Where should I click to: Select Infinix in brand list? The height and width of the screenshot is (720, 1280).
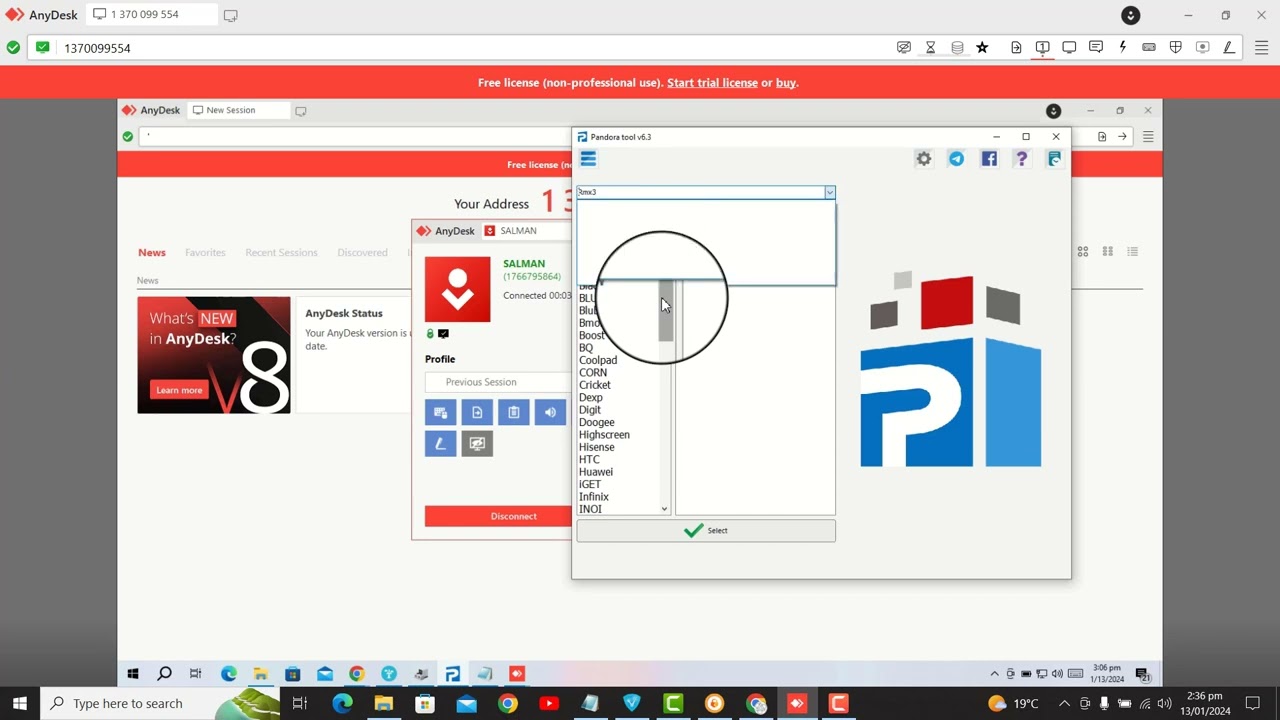click(x=594, y=497)
